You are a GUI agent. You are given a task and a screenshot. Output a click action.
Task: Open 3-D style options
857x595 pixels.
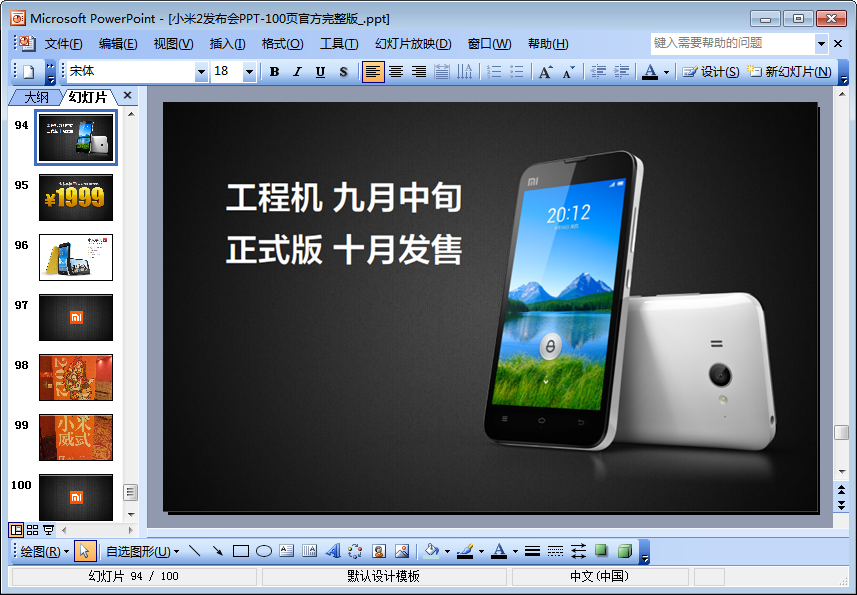point(624,551)
